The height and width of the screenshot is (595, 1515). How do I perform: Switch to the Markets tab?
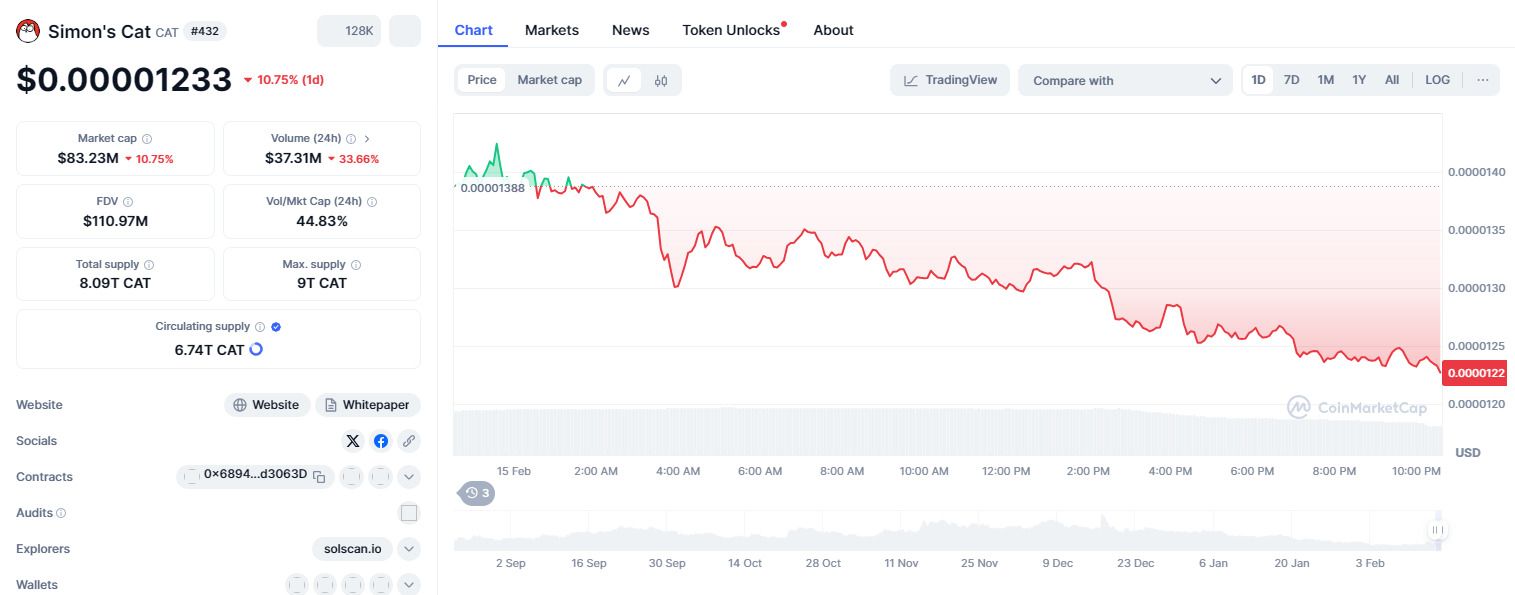(552, 30)
